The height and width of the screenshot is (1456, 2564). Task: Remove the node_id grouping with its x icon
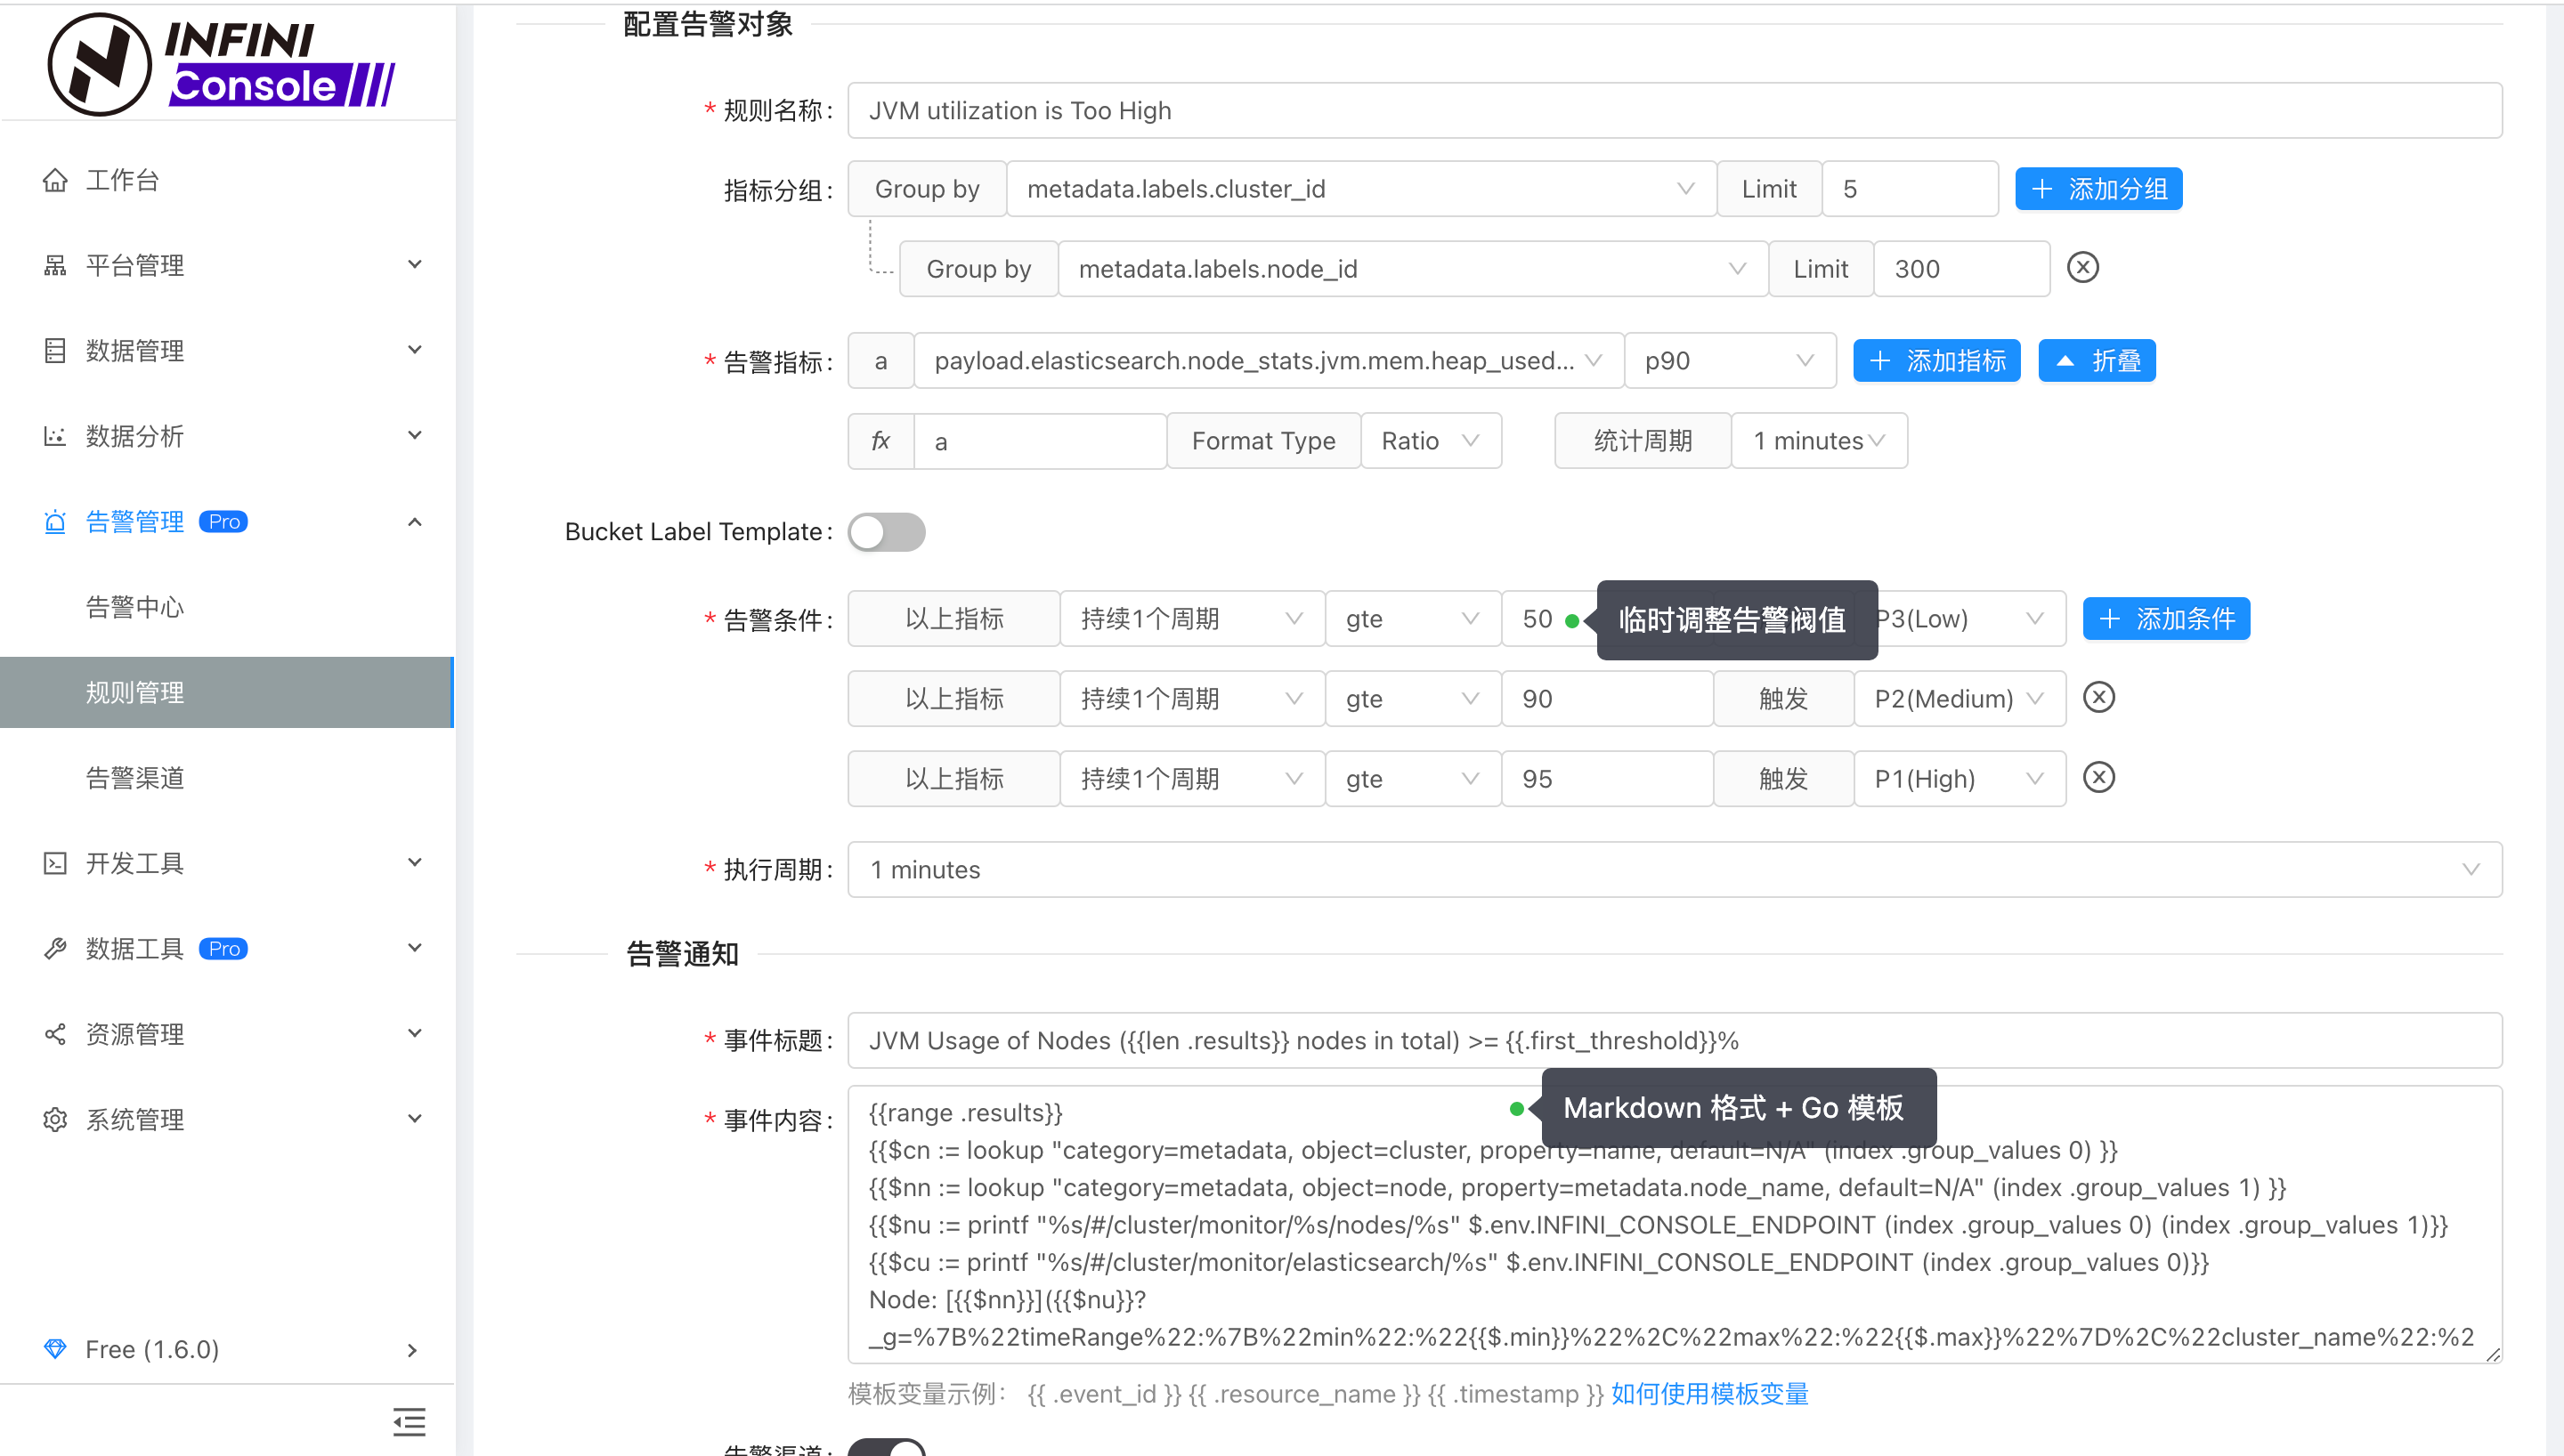tap(2082, 267)
